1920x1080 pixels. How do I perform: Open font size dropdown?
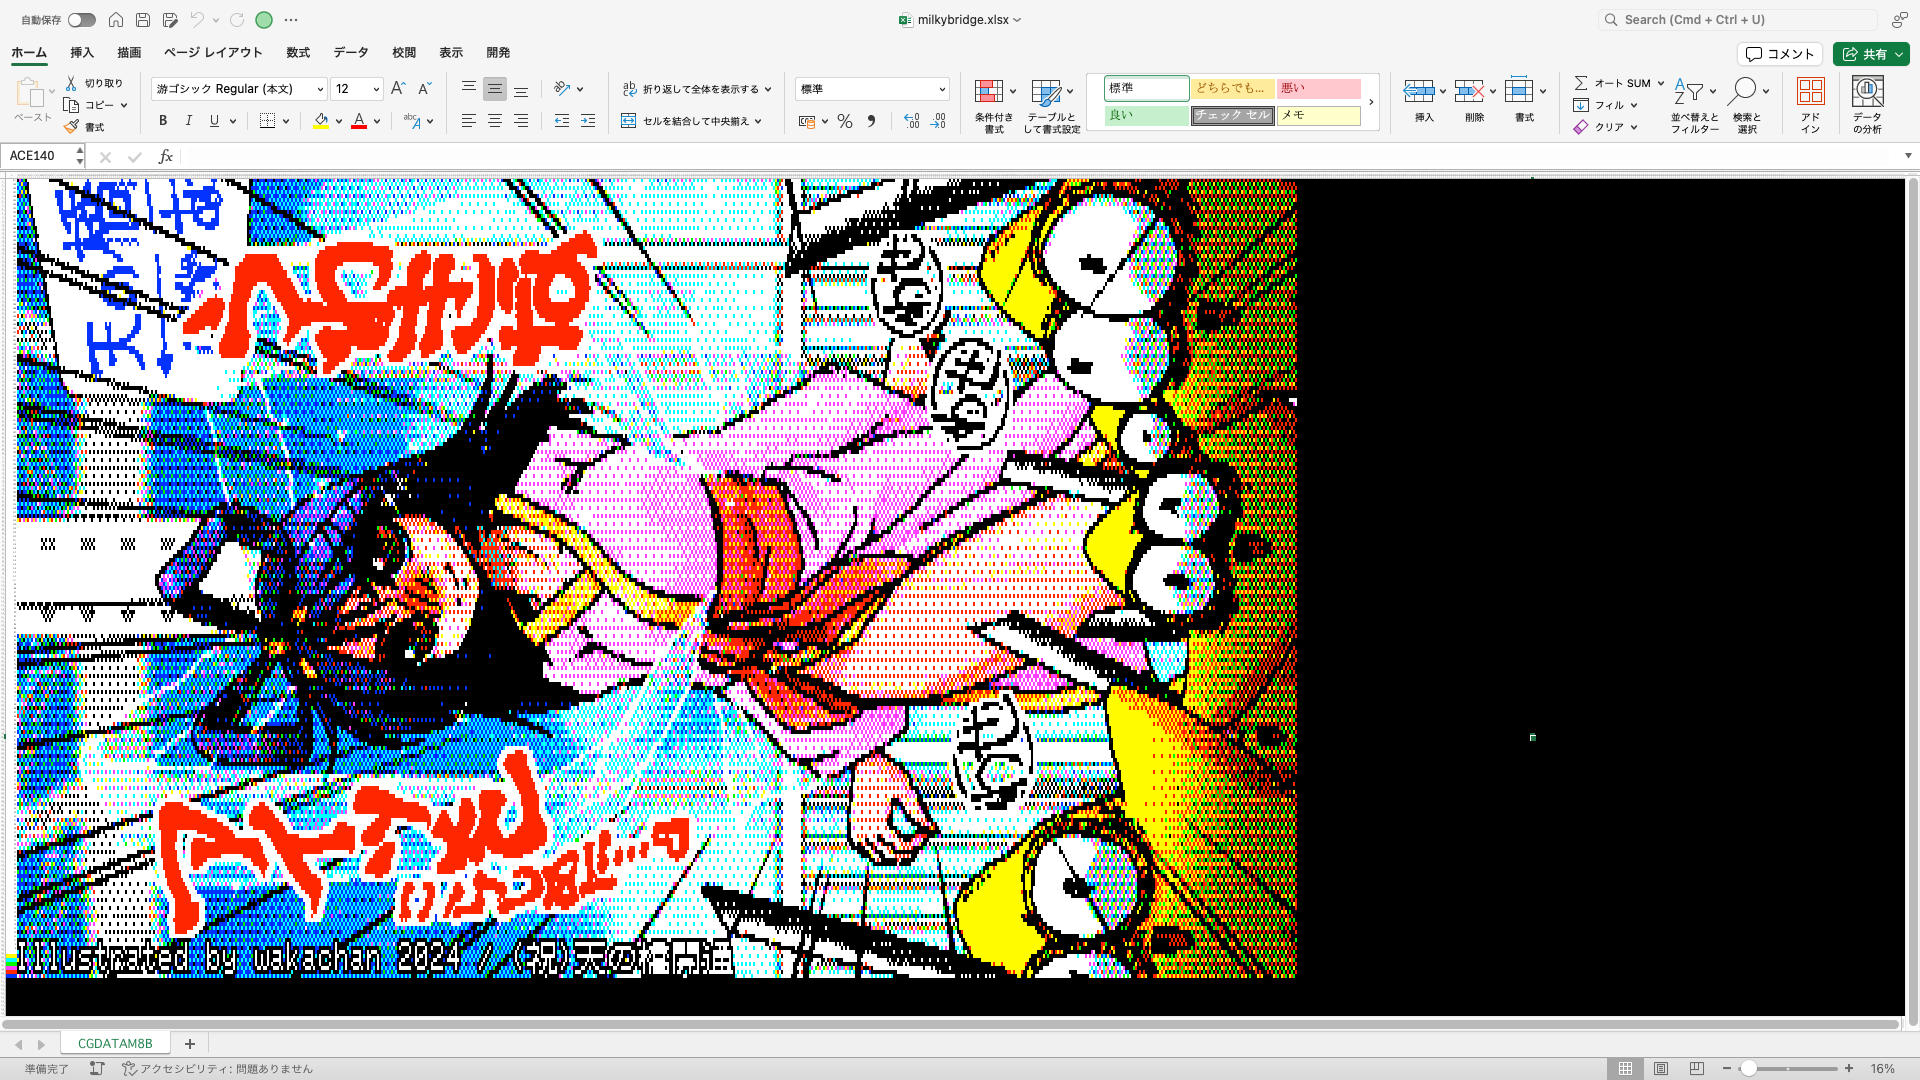376,89
